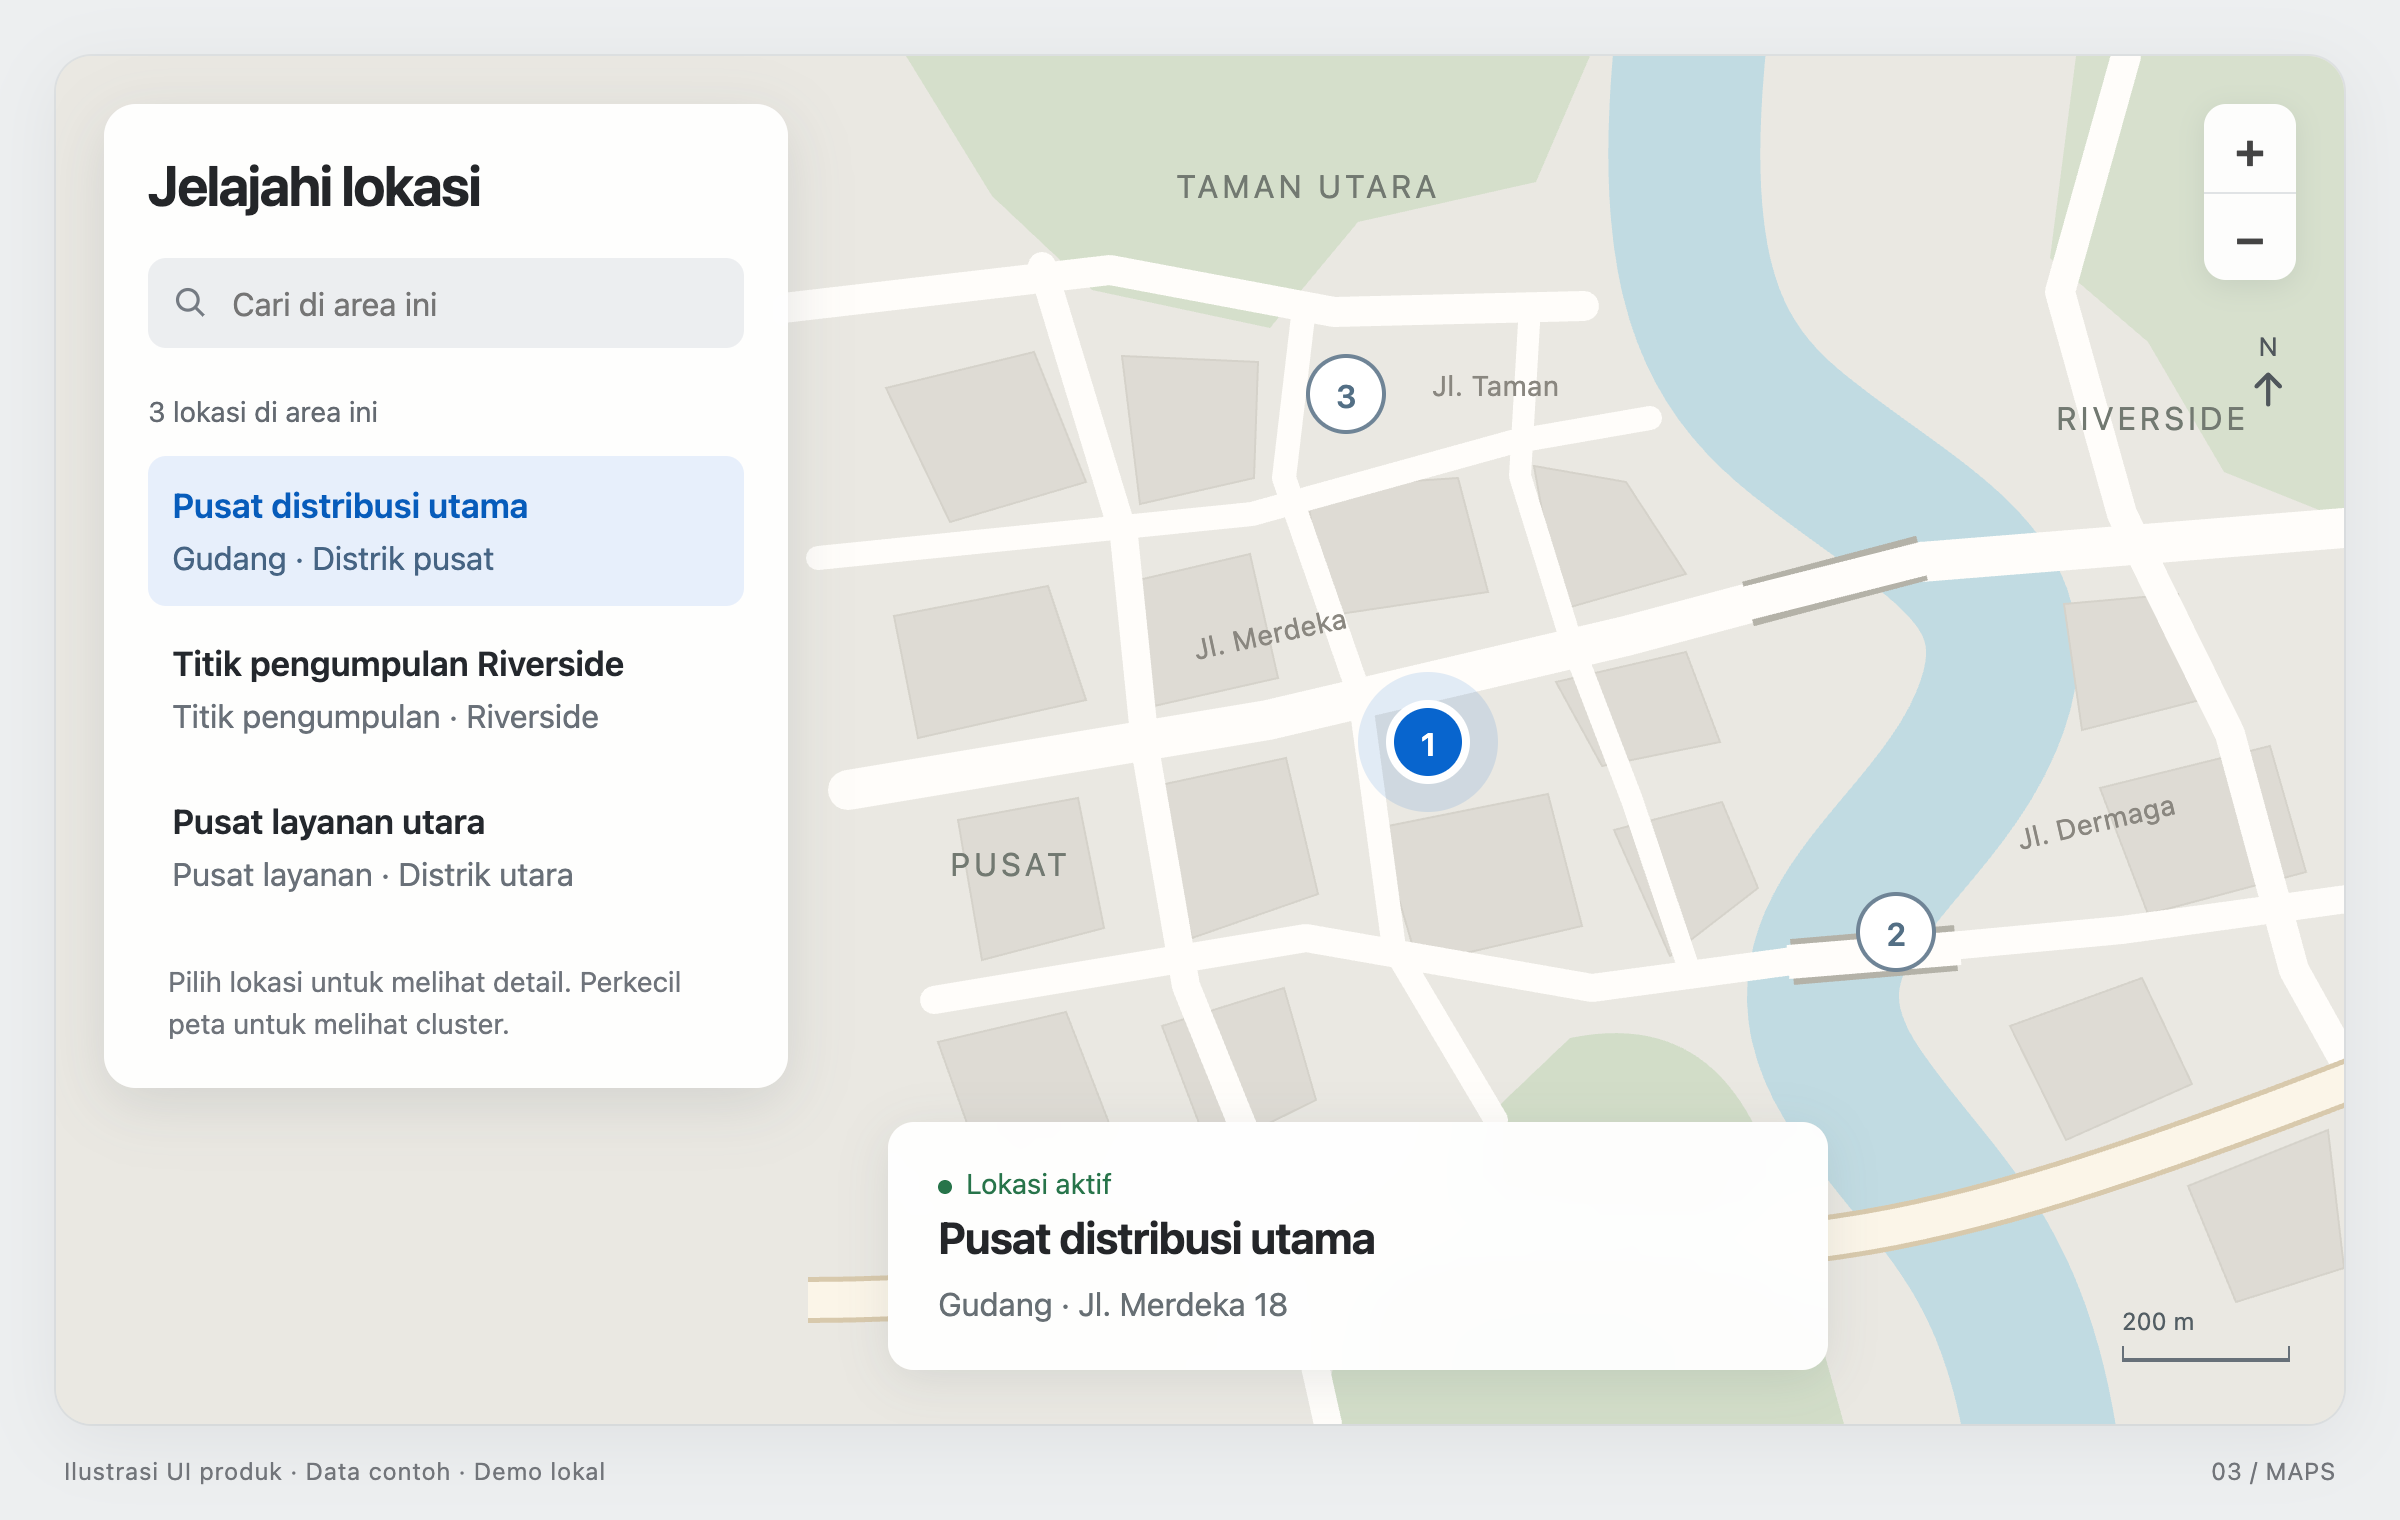The width and height of the screenshot is (2400, 1520).
Task: Select Pusat distribusi utama in the list
Action: coord(446,531)
